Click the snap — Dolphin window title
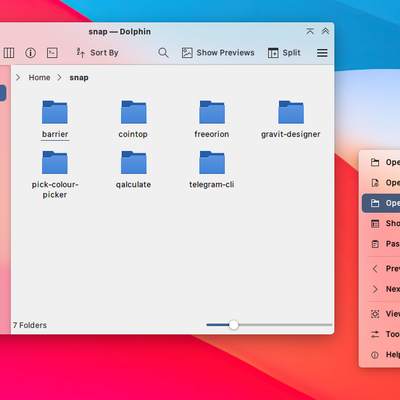 pyautogui.click(x=119, y=32)
